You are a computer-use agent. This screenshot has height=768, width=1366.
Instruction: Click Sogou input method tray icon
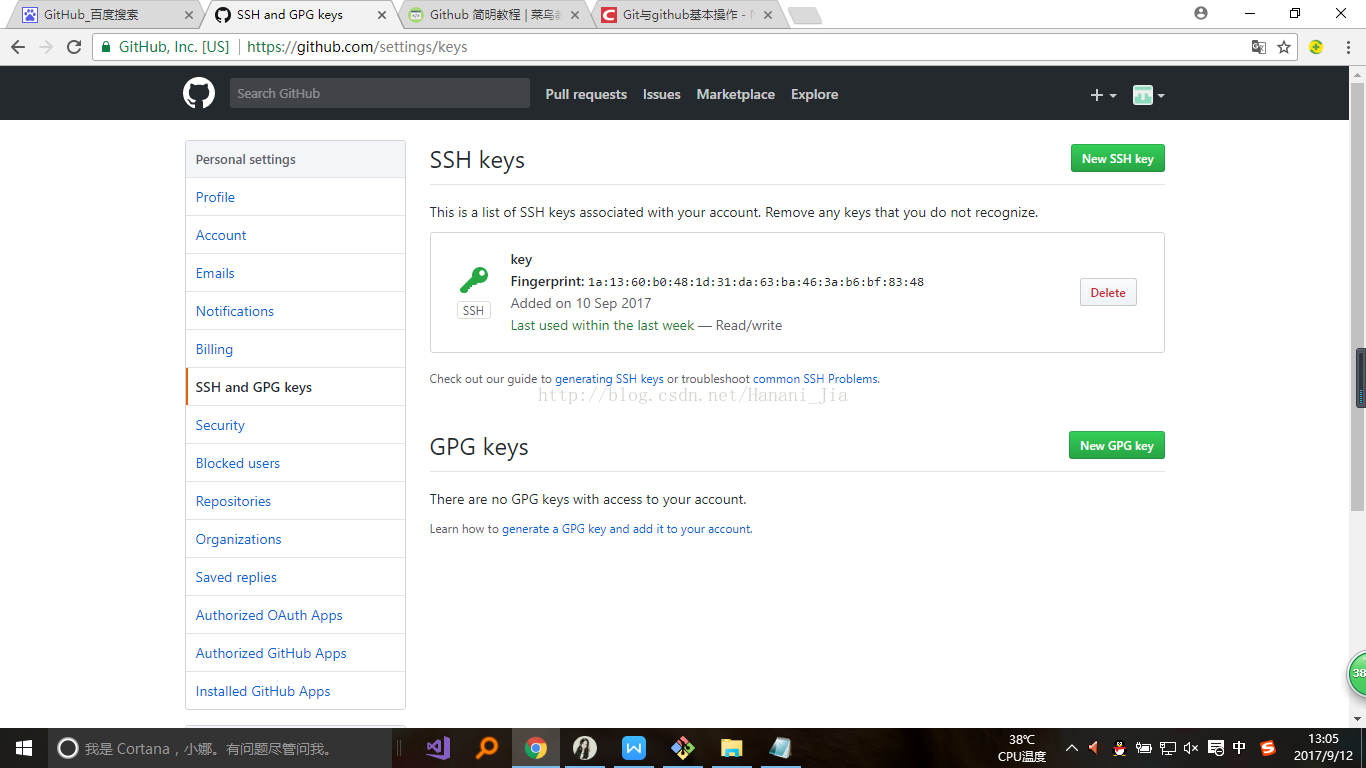click(1268, 747)
